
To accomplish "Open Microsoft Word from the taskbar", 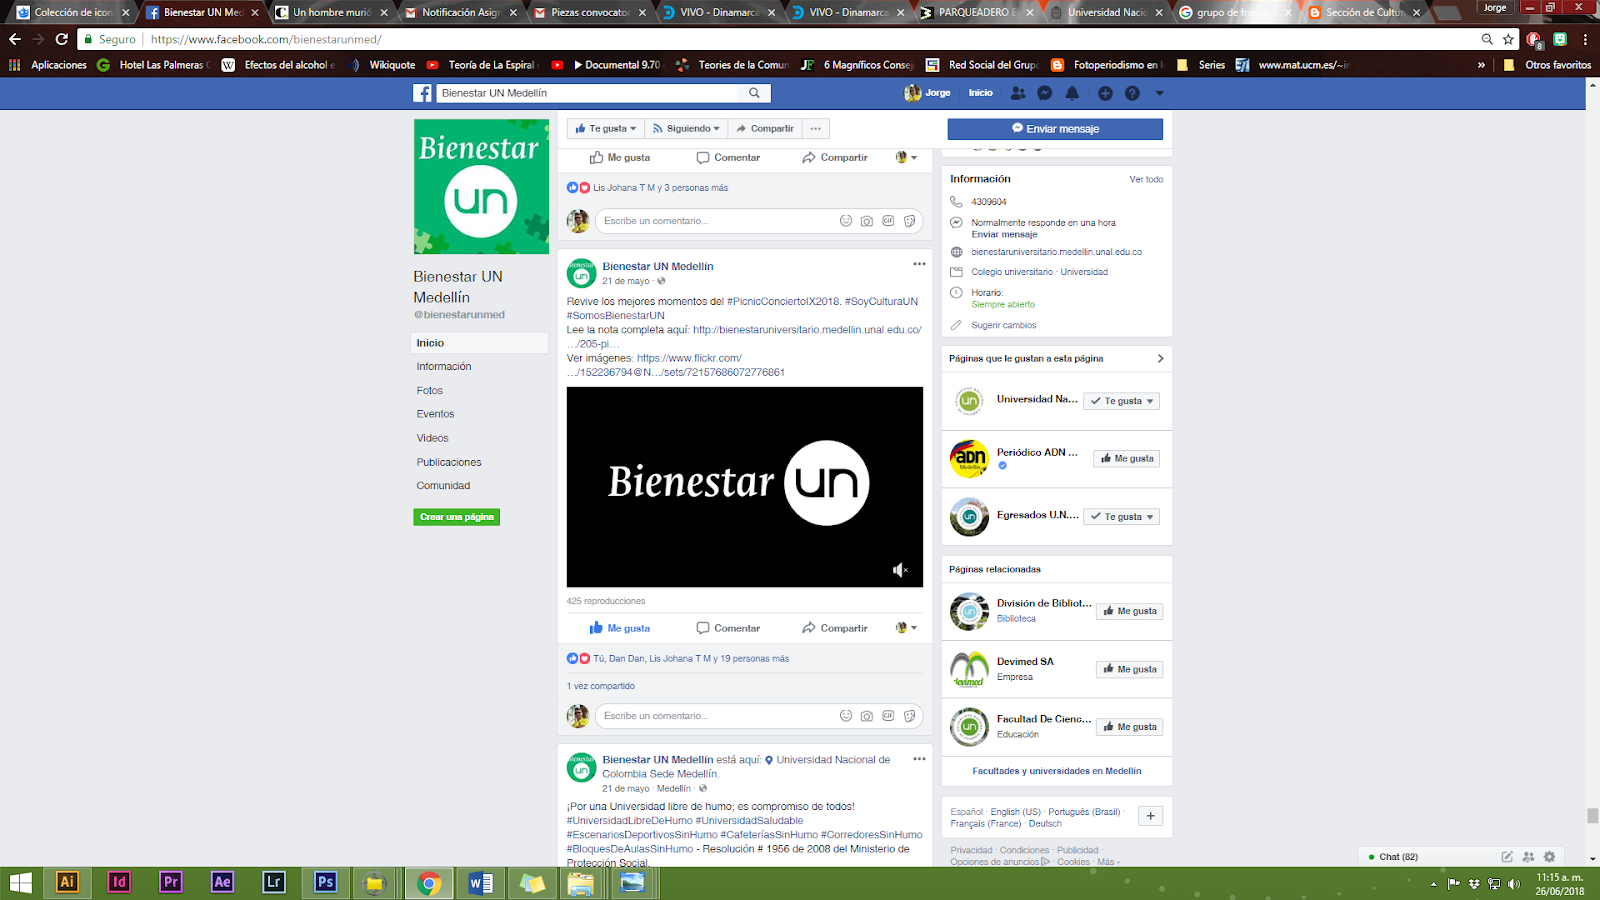I will coord(481,882).
